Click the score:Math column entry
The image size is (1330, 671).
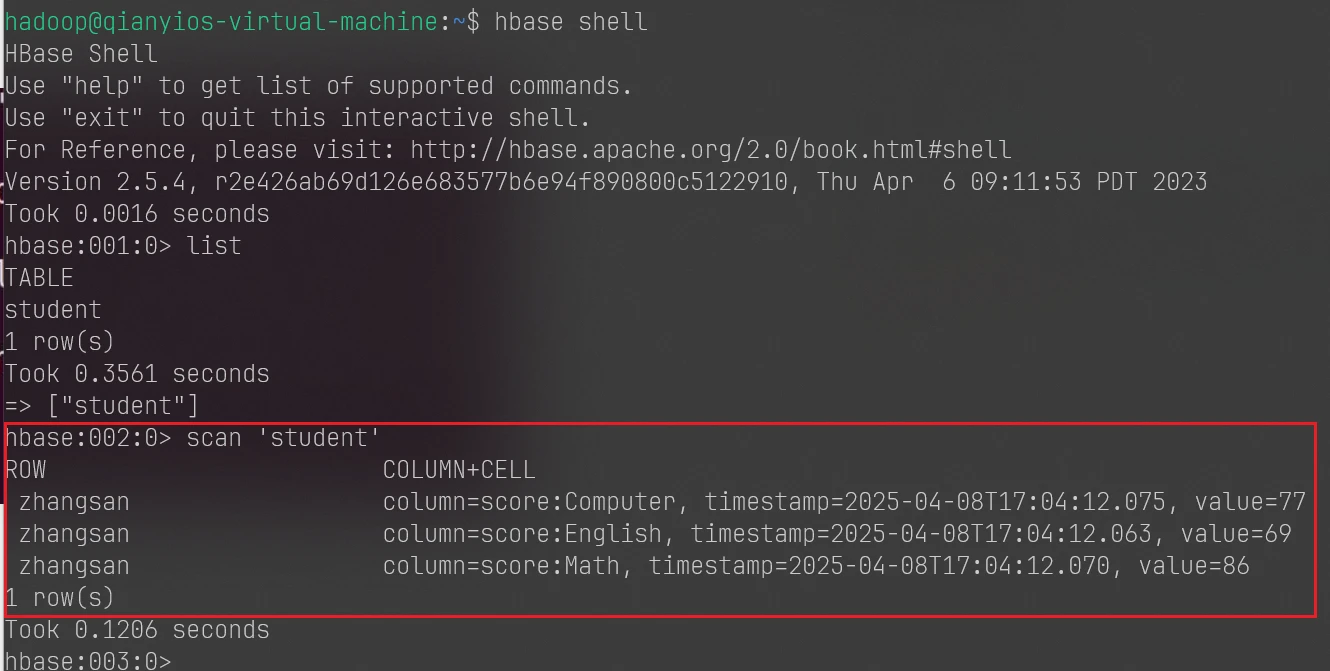[501, 566]
